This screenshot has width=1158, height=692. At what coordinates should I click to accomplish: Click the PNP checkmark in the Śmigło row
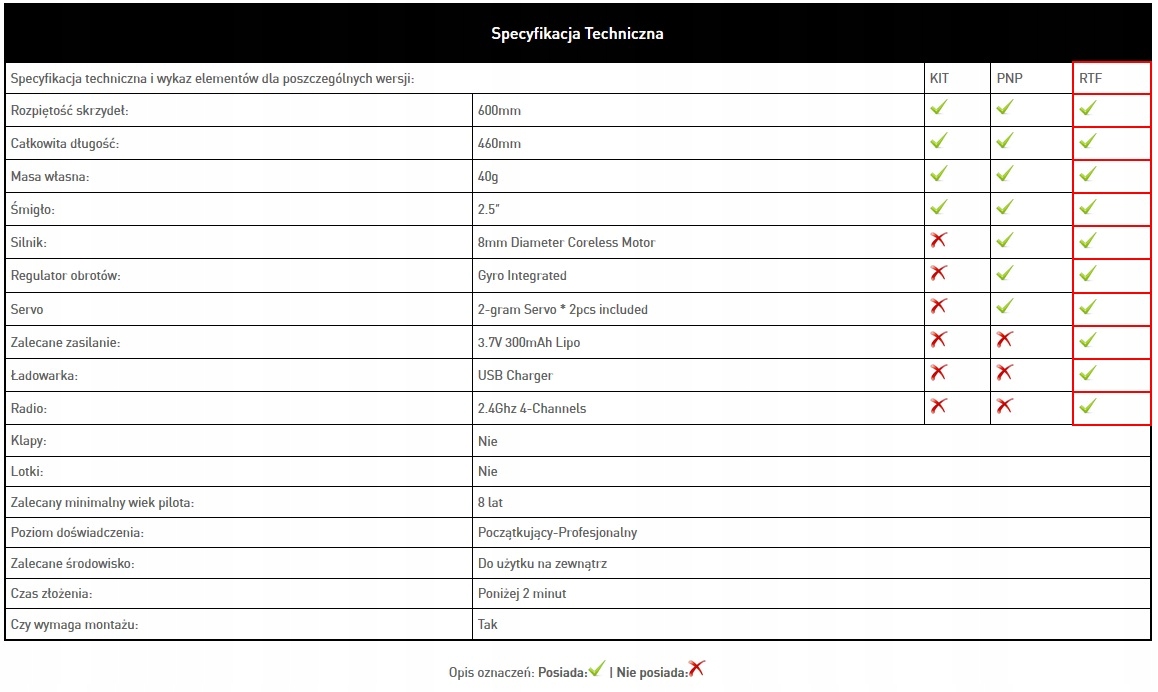tap(1004, 207)
